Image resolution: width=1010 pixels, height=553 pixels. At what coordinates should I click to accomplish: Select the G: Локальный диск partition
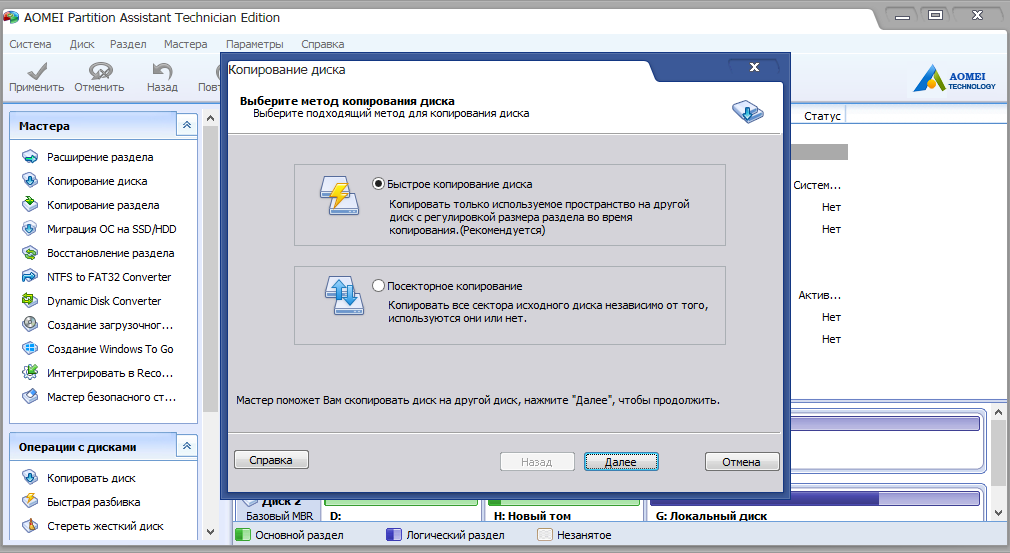(815, 508)
